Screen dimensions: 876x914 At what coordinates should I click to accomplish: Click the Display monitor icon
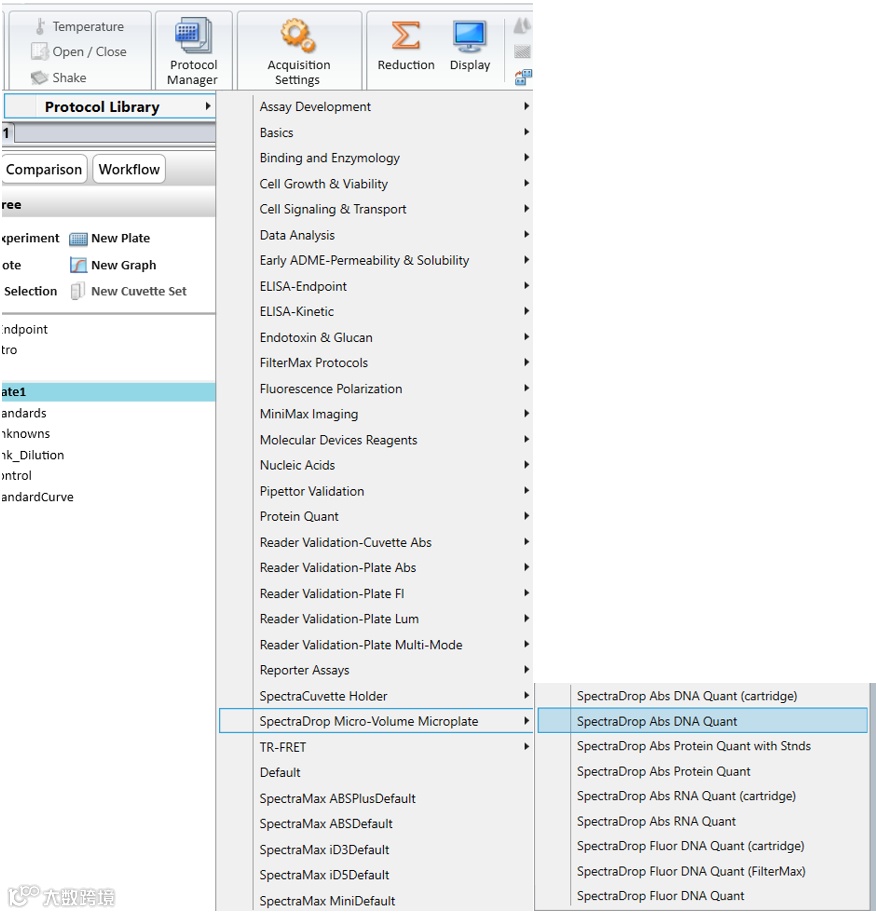[470, 37]
